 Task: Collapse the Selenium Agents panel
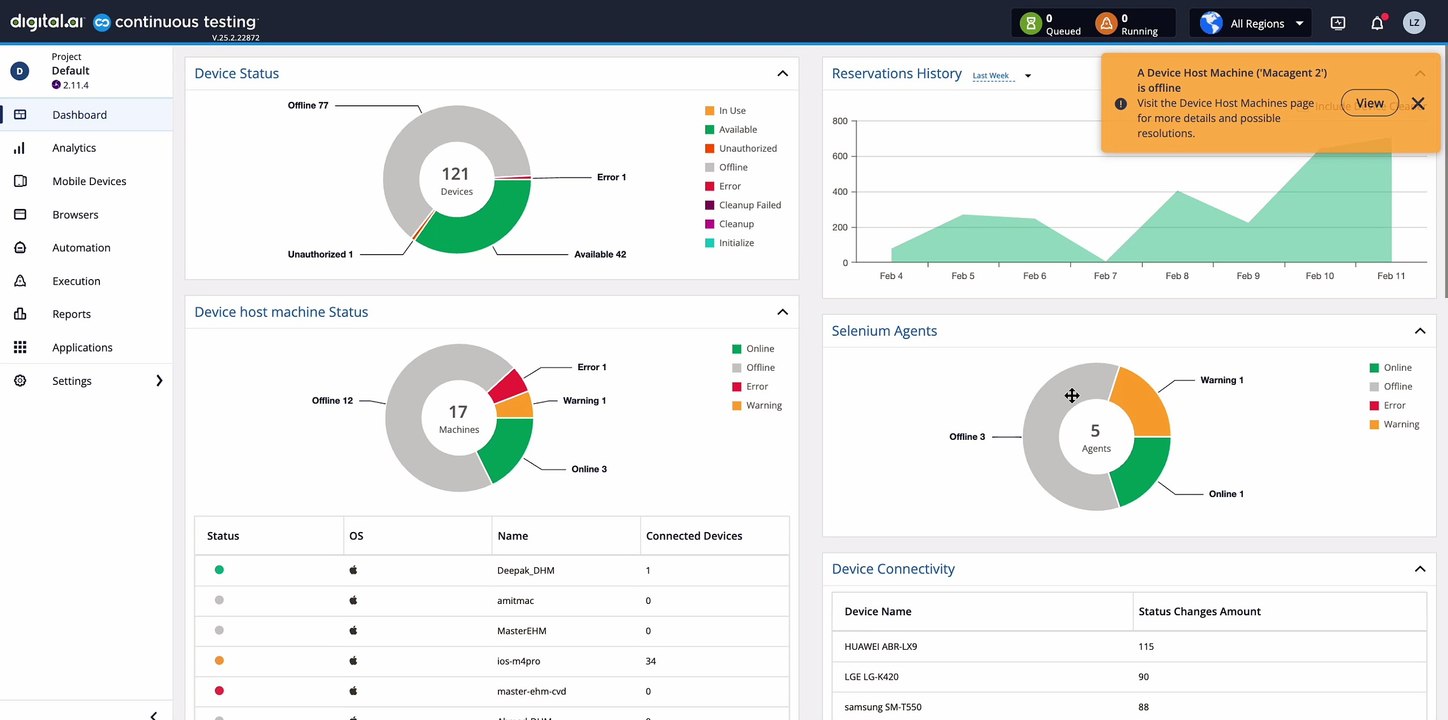click(1420, 331)
